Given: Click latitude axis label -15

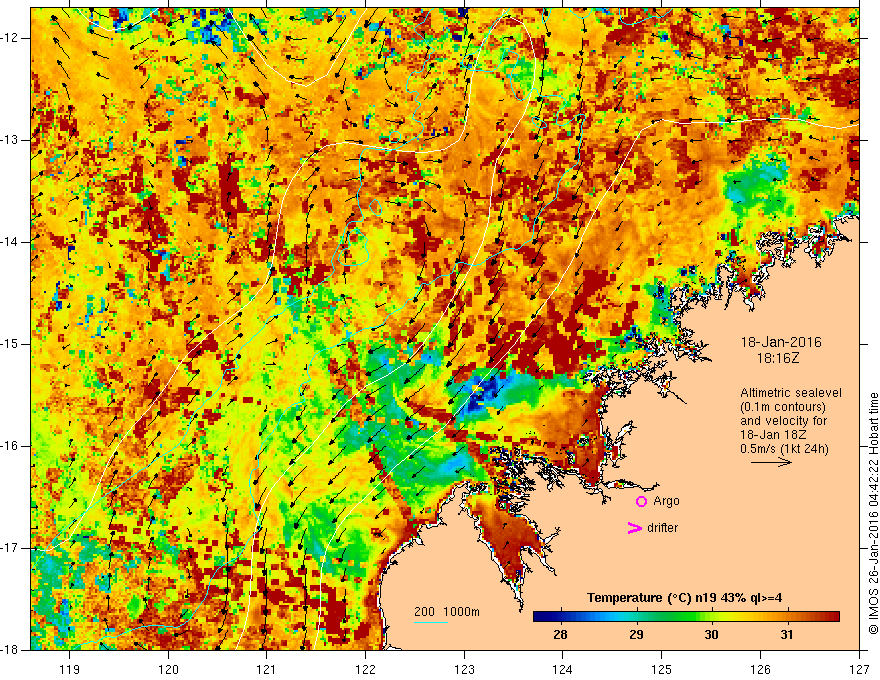Looking at the screenshot, I should [x=10, y=344].
